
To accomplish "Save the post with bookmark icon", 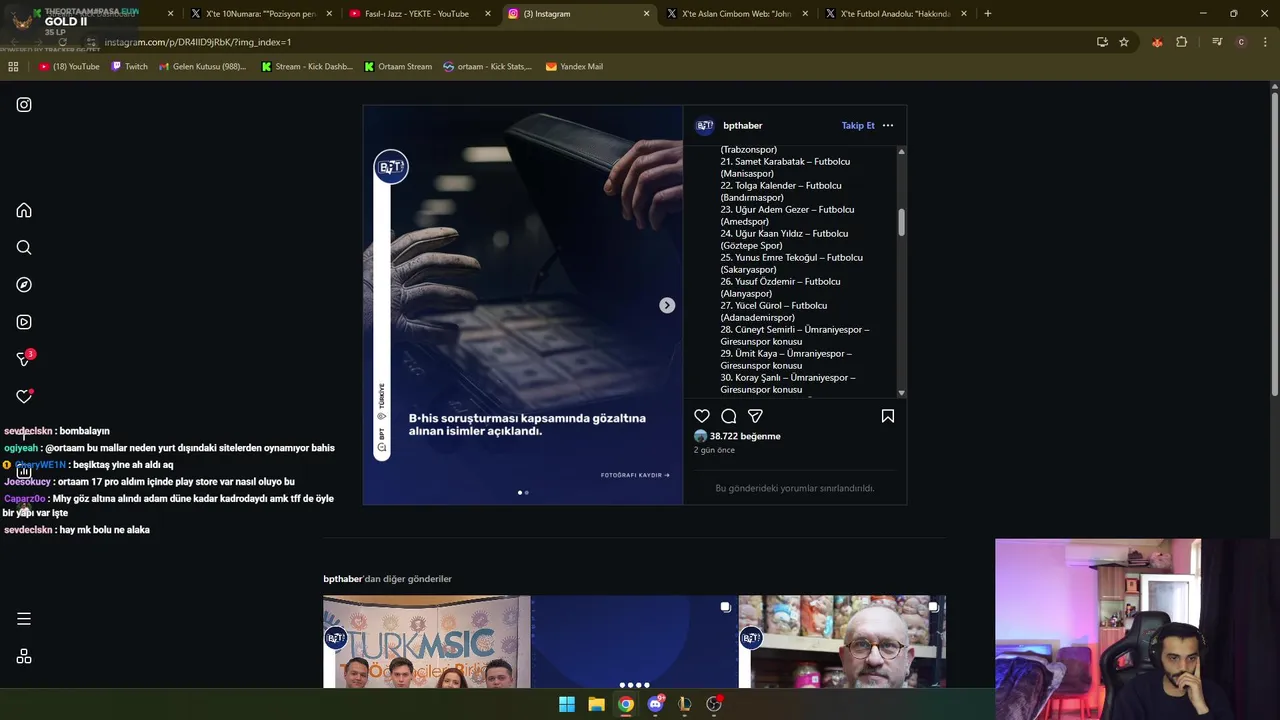I will (x=888, y=416).
